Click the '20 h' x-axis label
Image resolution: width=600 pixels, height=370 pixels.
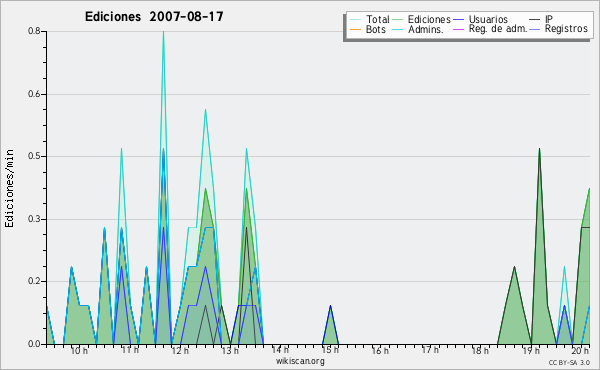pos(580,350)
